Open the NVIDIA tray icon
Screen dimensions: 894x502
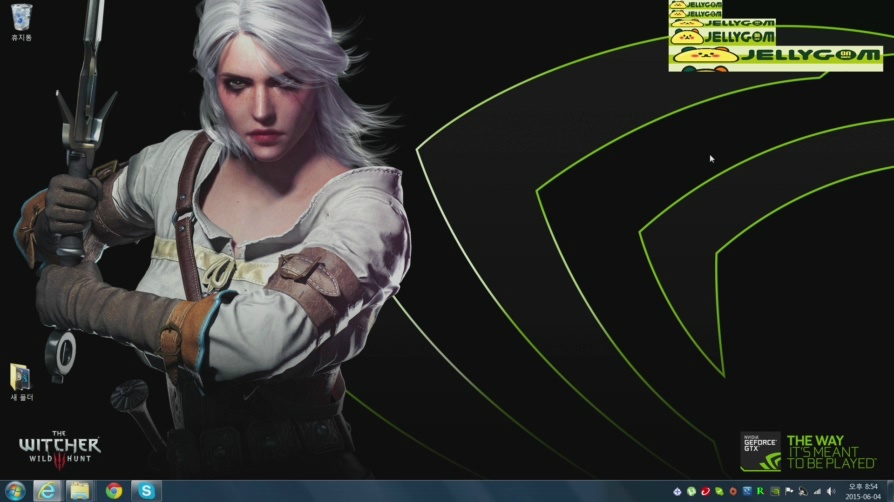[x=775, y=491]
